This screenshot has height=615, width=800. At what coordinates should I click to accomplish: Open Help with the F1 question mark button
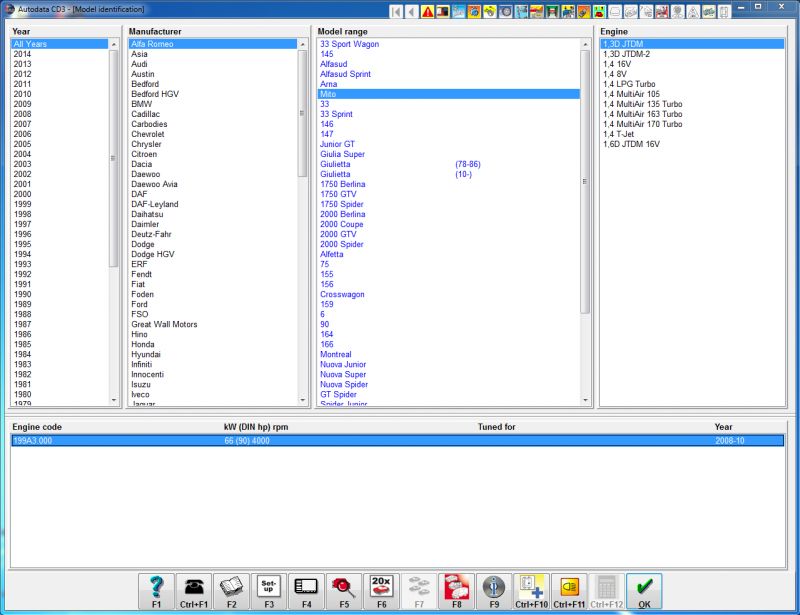(157, 592)
